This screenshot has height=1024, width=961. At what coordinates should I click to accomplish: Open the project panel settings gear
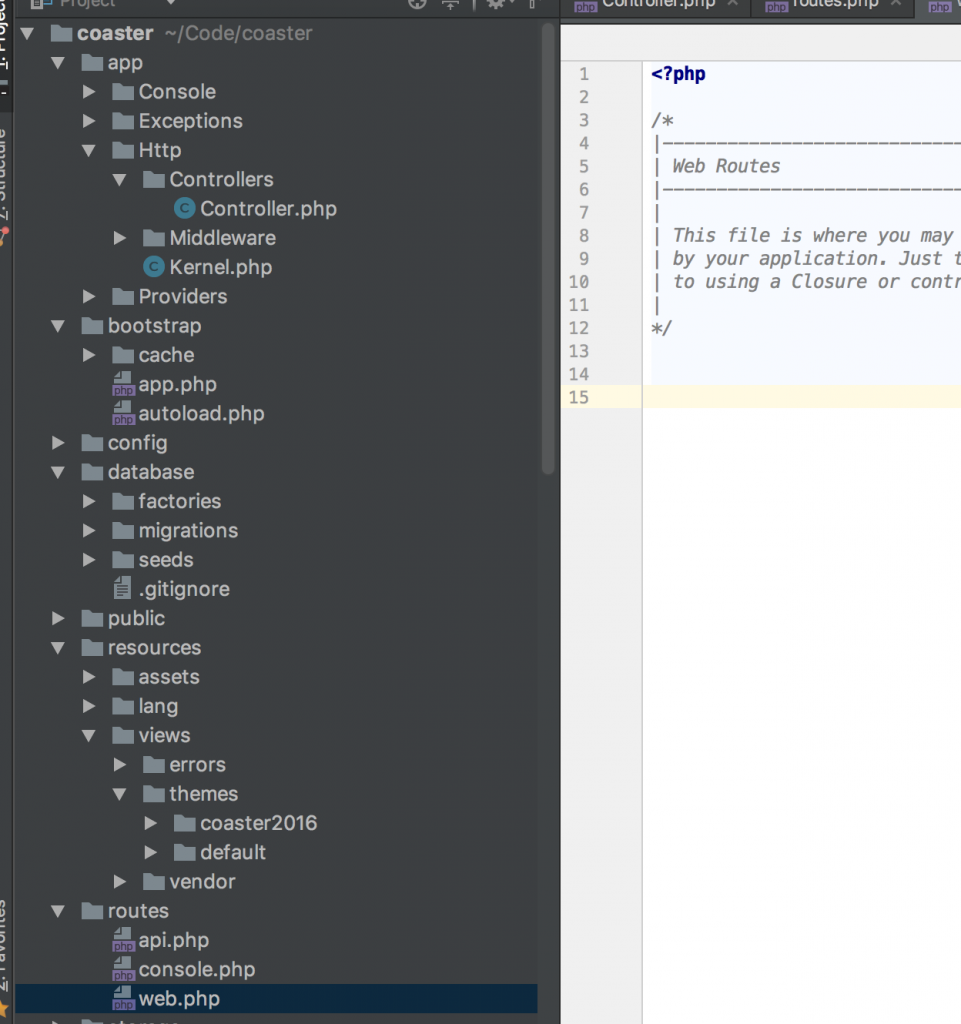(x=495, y=4)
